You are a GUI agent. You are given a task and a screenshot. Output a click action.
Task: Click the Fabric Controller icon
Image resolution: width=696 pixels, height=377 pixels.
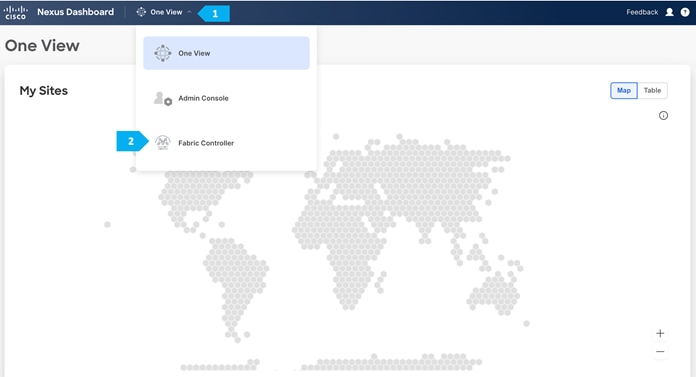163,143
